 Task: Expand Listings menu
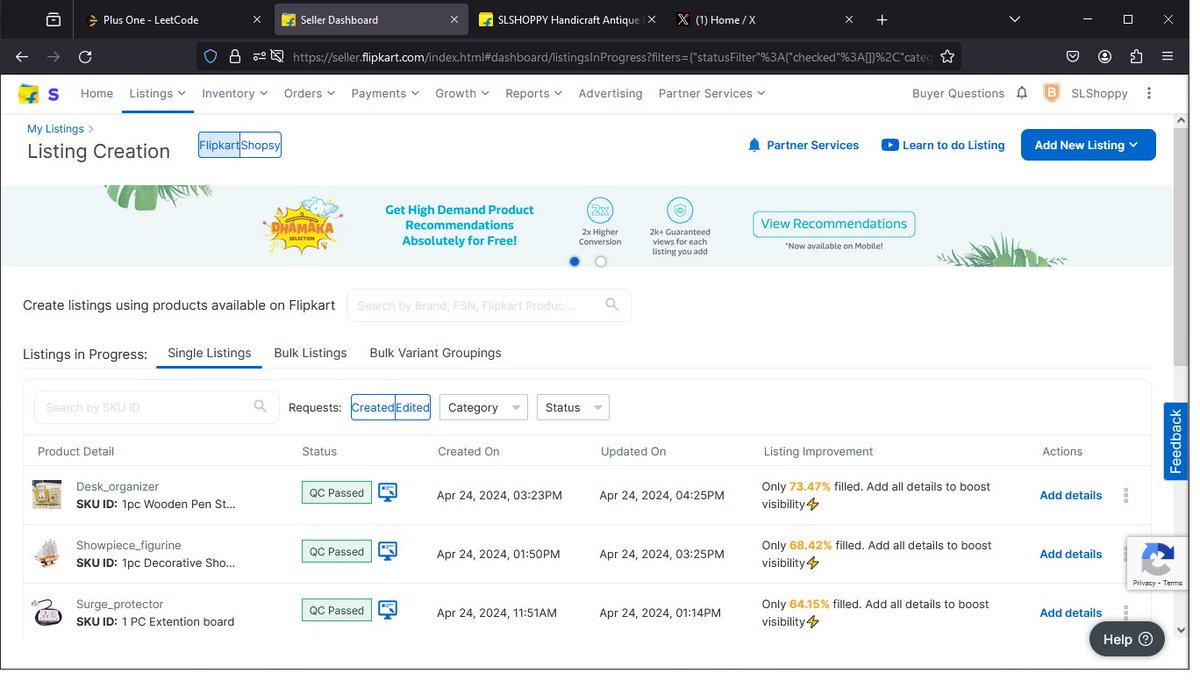click(x=157, y=93)
